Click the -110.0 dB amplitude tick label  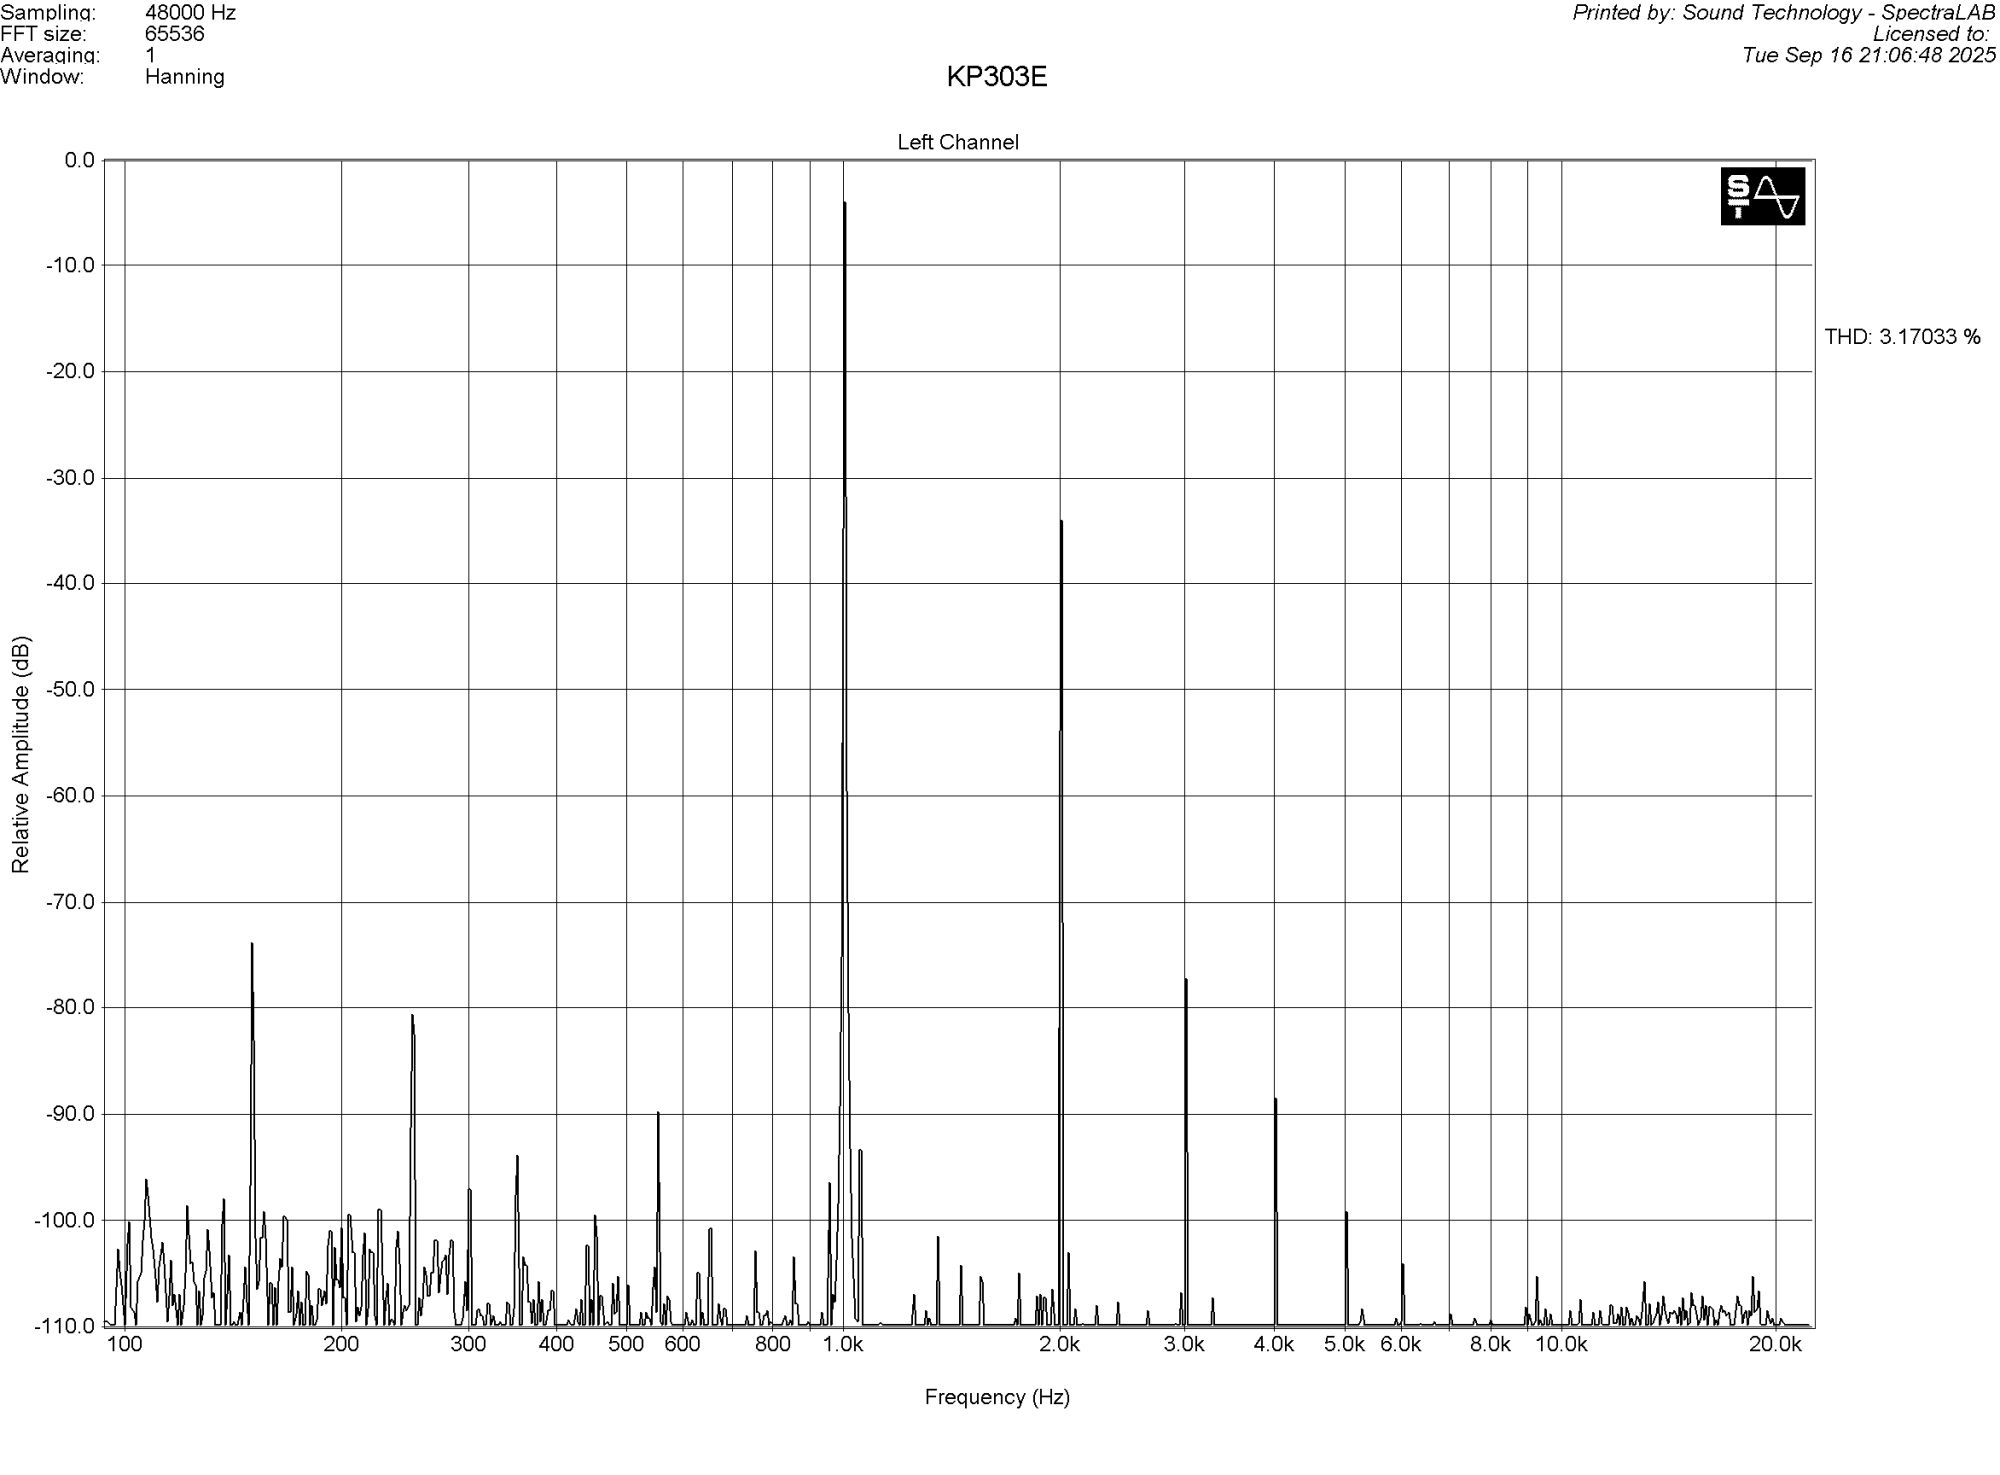65,1326
